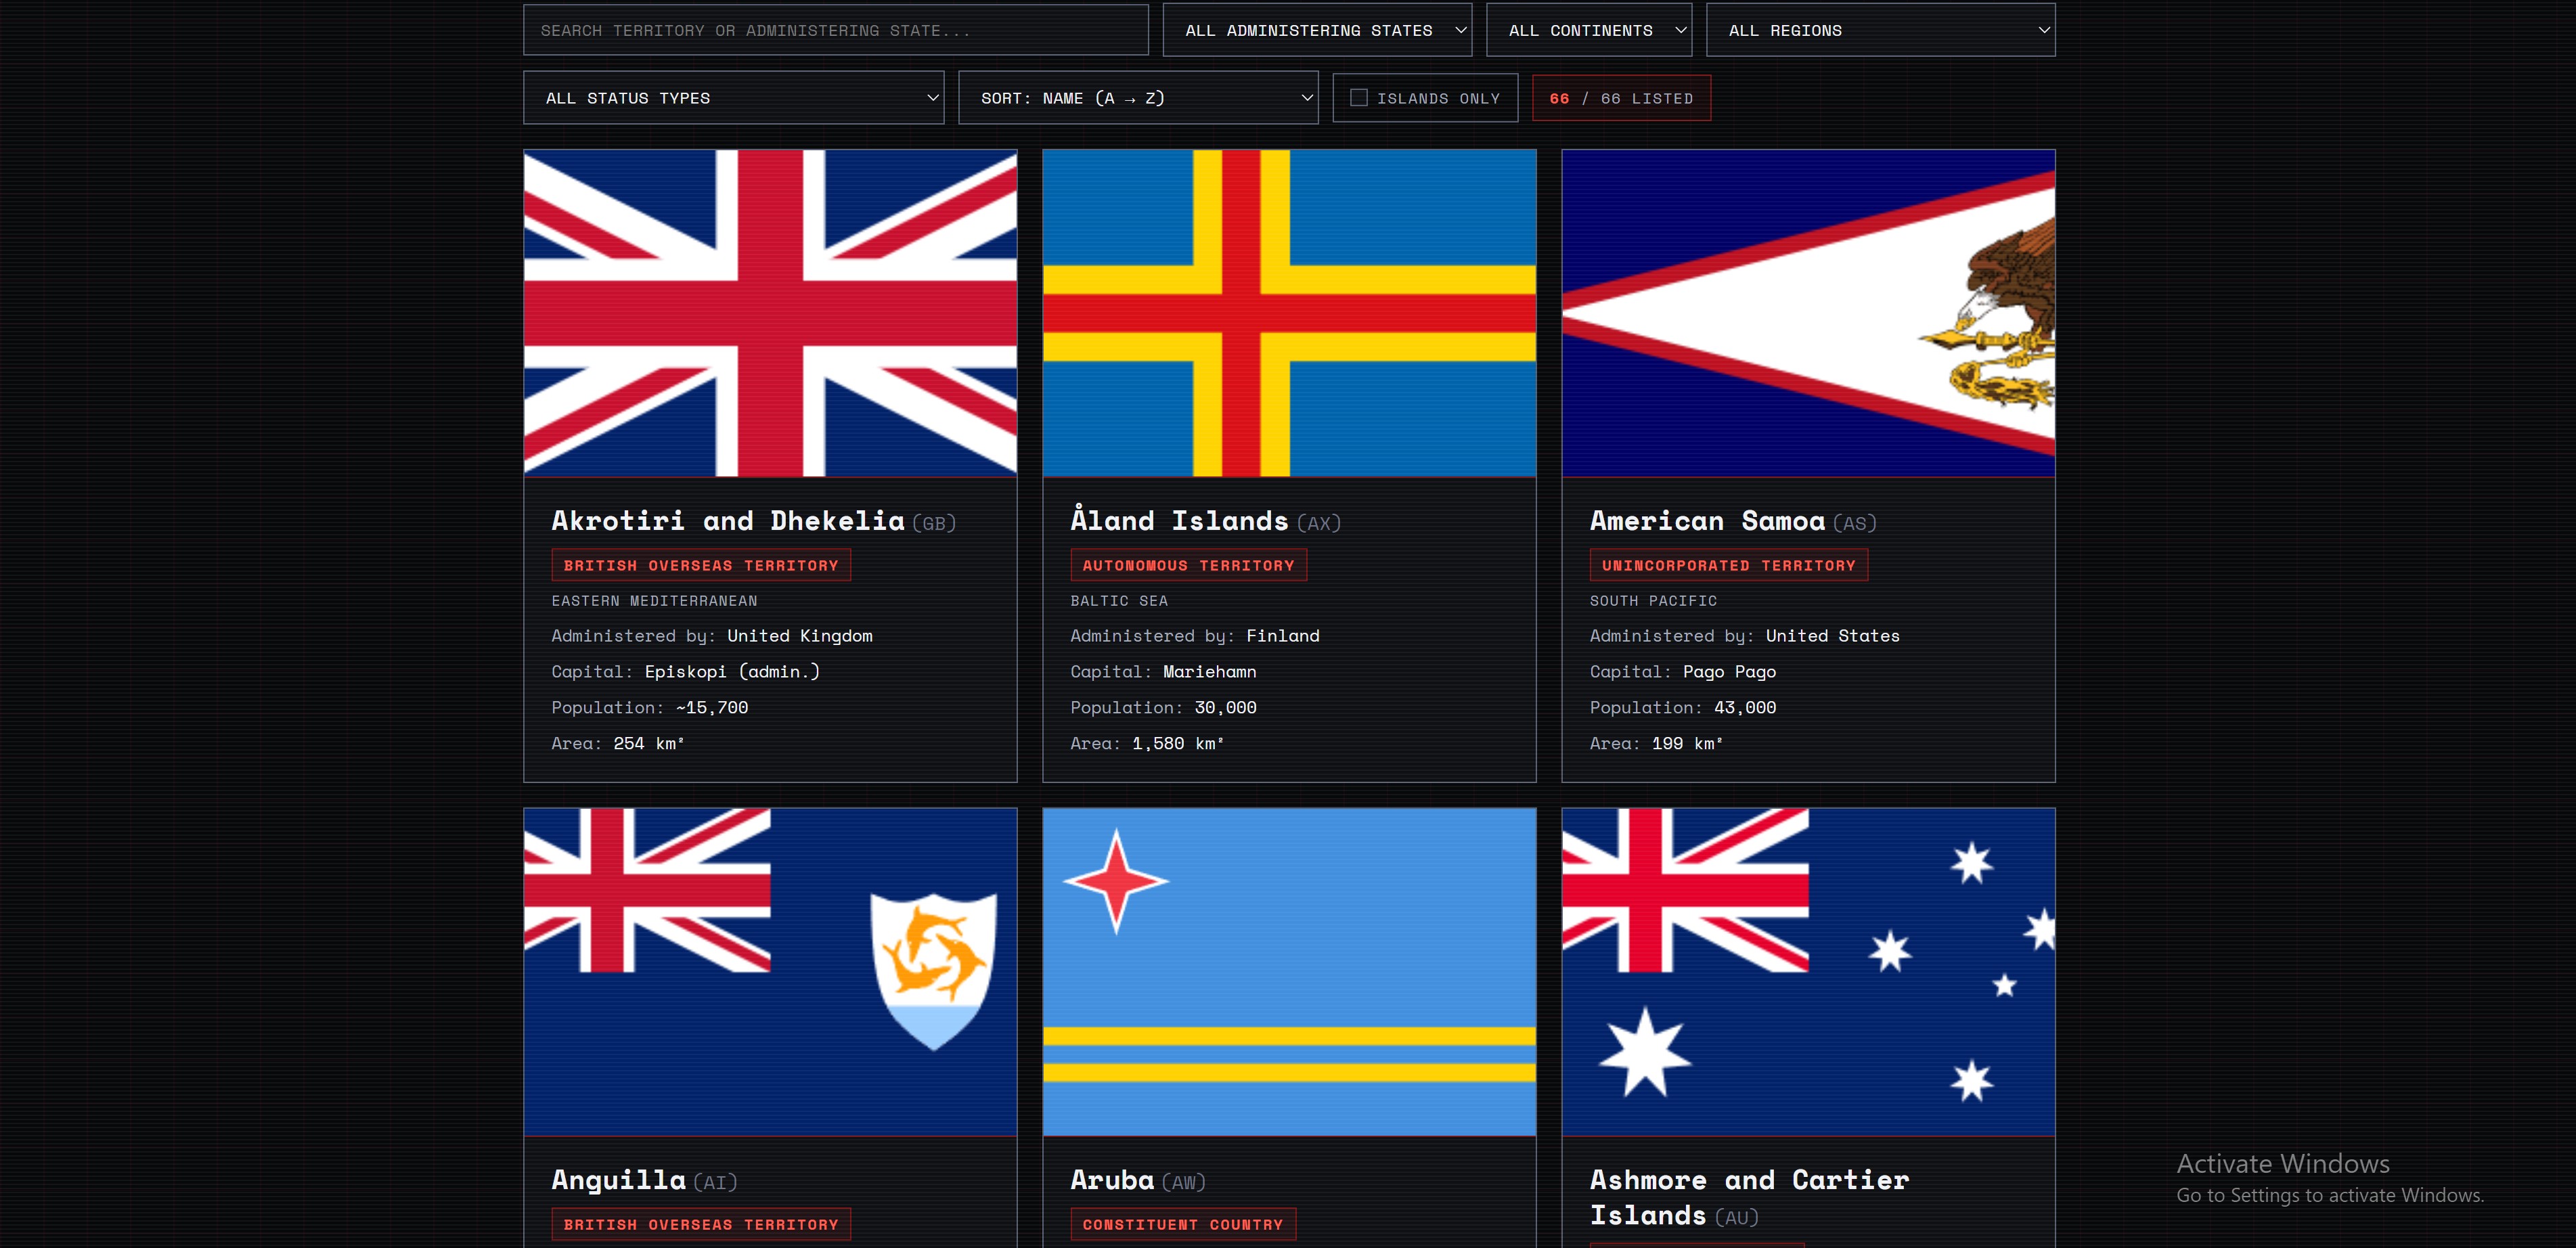Screen dimensions: 2576x1248
Task: Click the capital Pago Pago text
Action: (1729, 672)
